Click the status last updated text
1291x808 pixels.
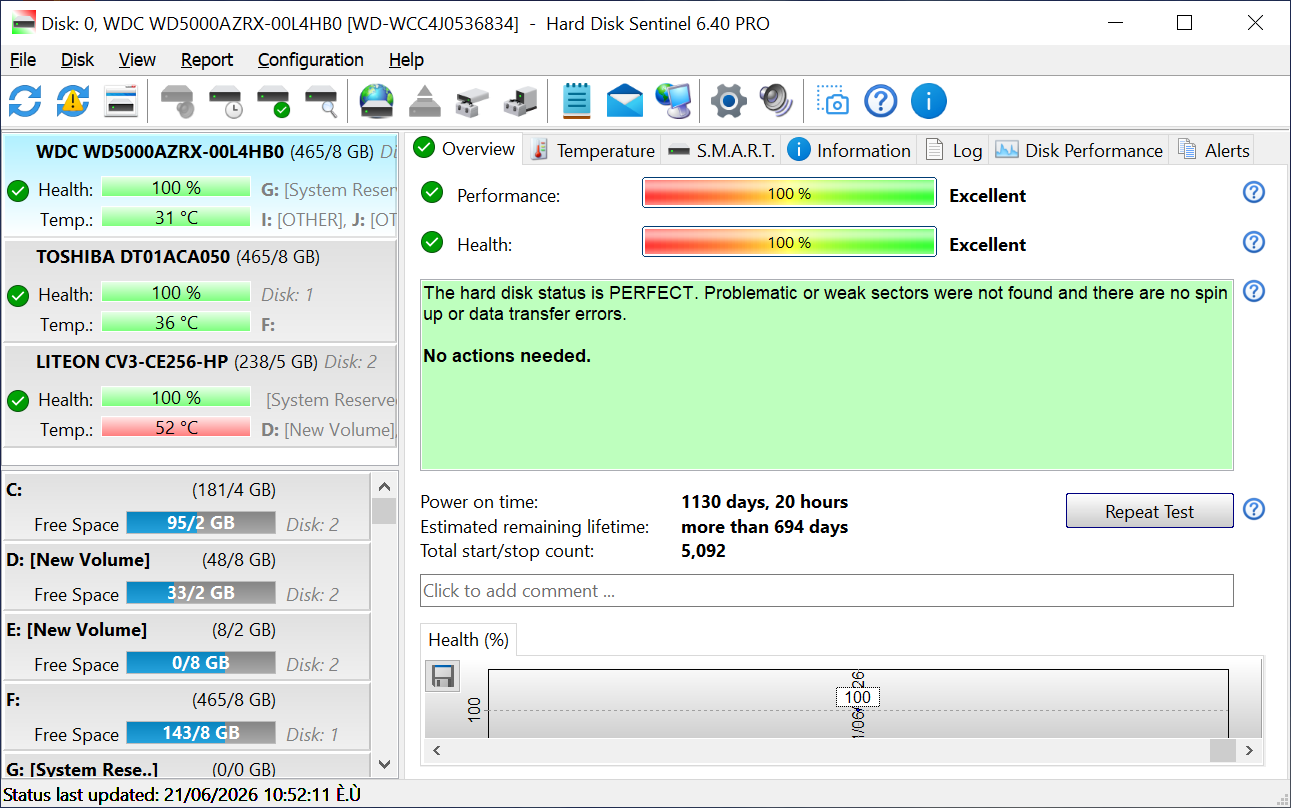point(182,795)
